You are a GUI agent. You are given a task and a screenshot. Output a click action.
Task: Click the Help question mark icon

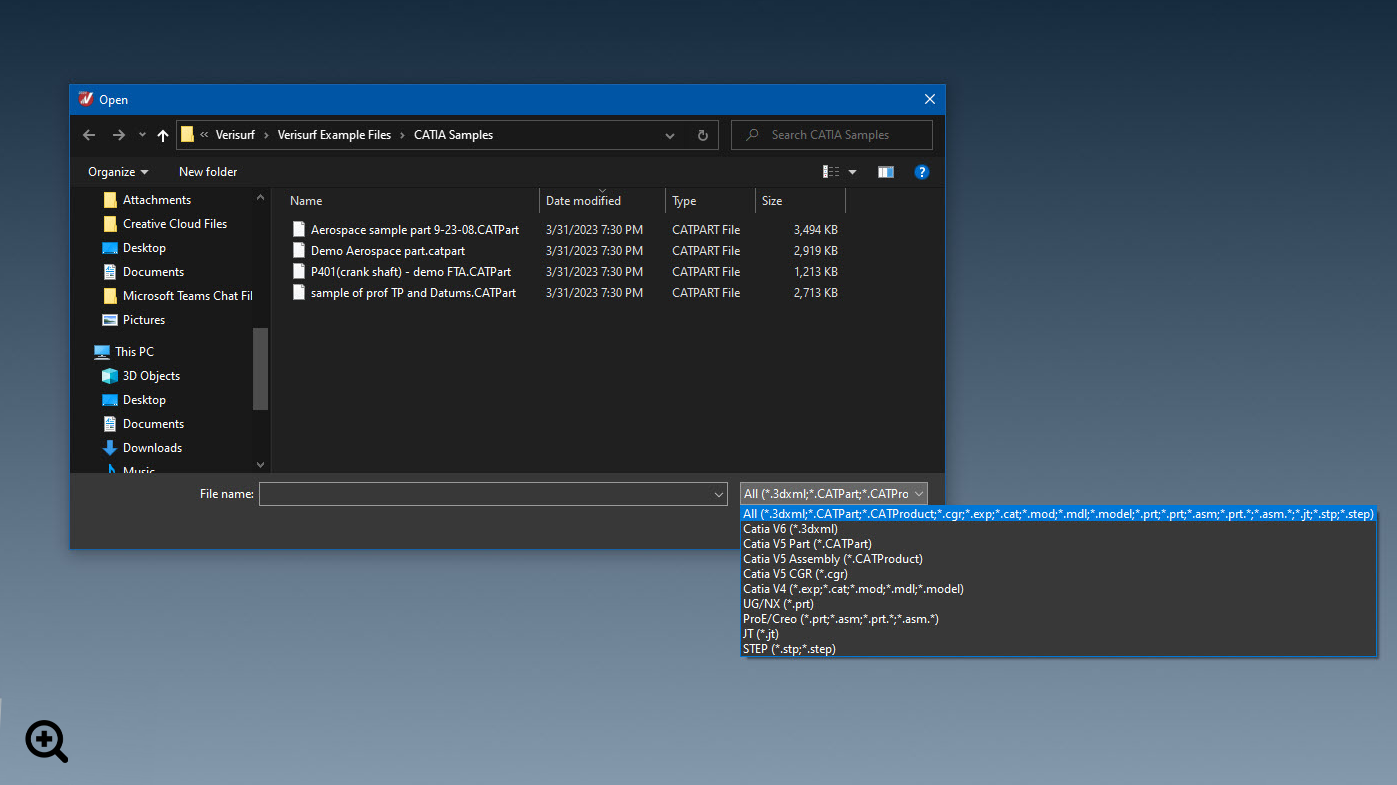click(x=922, y=172)
